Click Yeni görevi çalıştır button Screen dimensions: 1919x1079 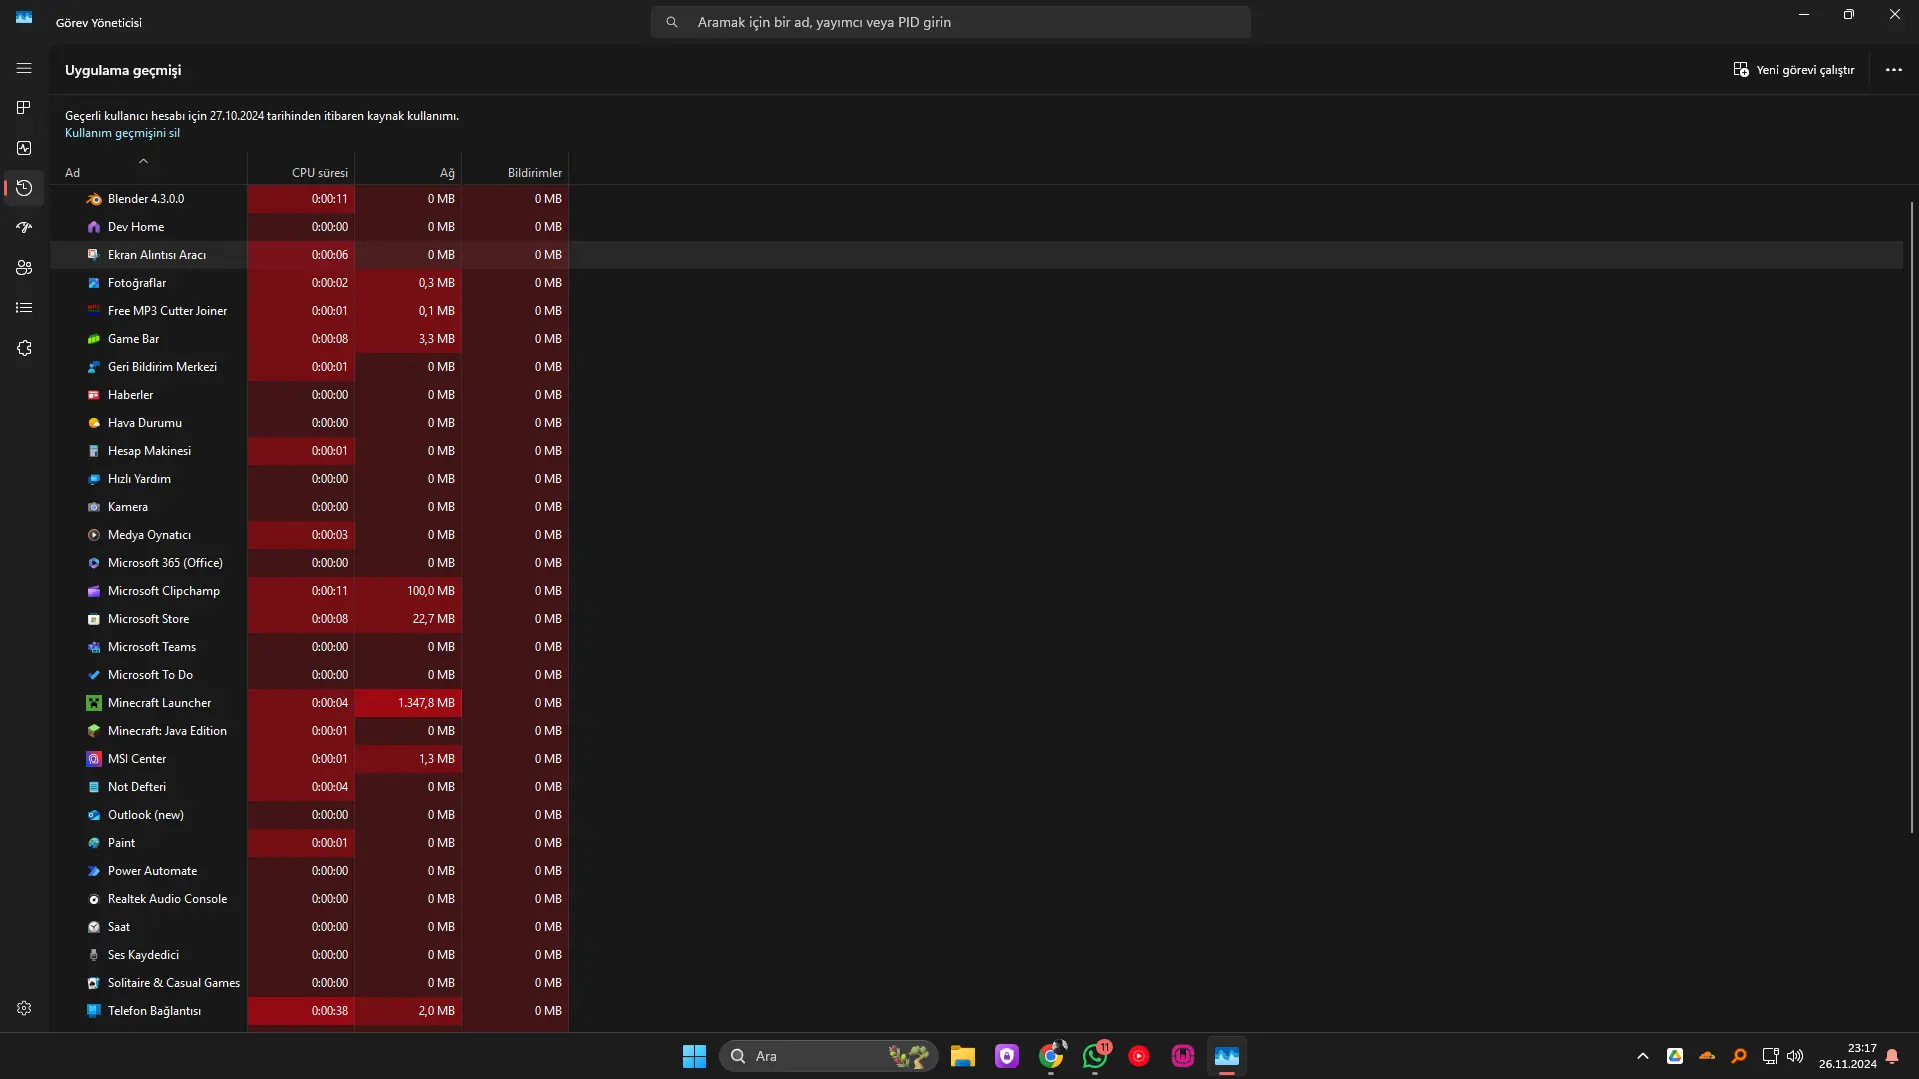1794,70
